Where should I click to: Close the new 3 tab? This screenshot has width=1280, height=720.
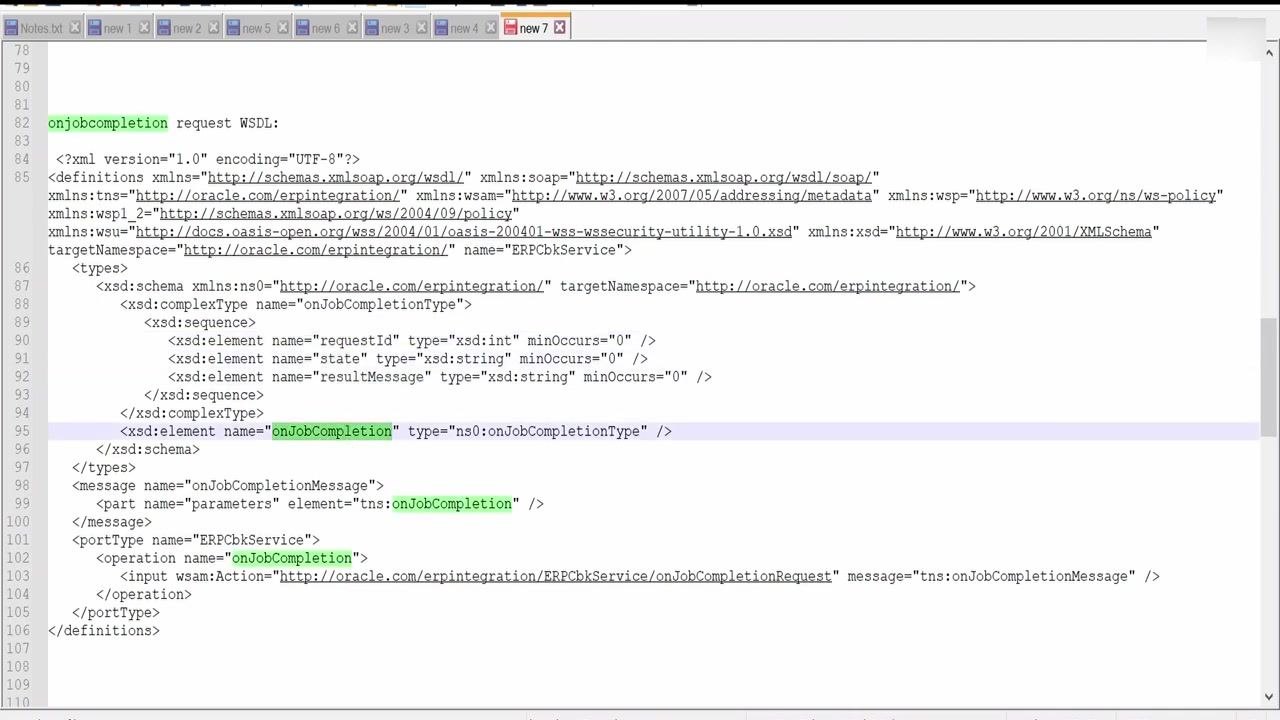pyautogui.click(x=421, y=28)
